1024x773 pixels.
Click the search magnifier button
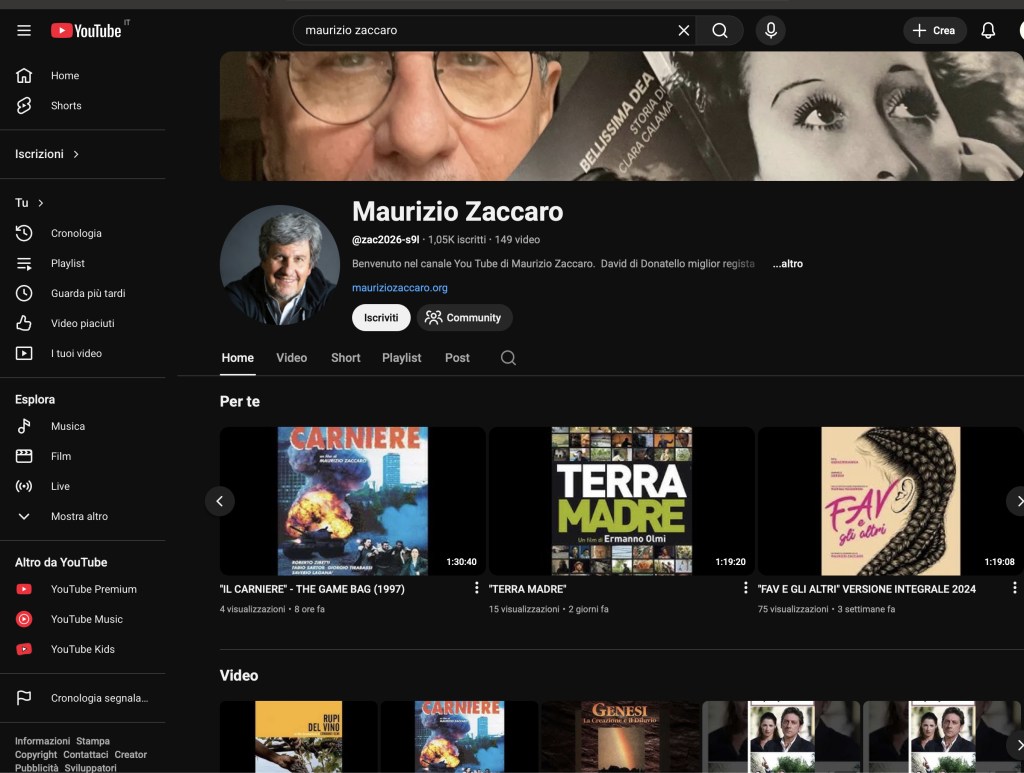(x=720, y=31)
